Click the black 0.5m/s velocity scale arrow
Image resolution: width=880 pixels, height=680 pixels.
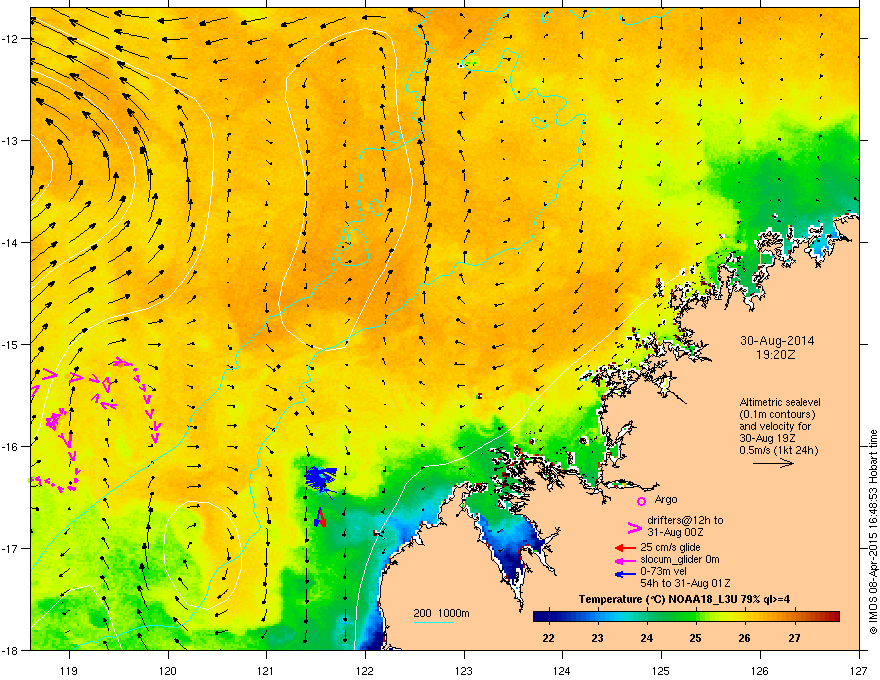773,463
